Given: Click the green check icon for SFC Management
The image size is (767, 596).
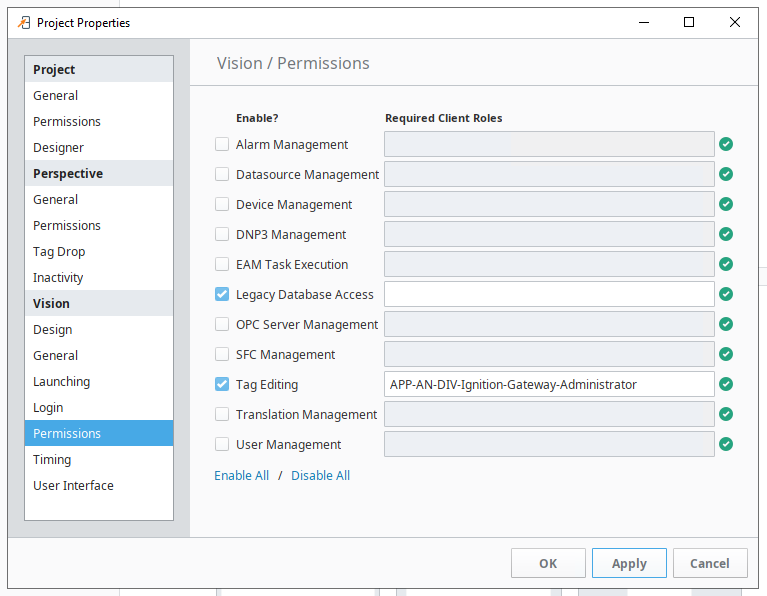Looking at the screenshot, I should [726, 354].
